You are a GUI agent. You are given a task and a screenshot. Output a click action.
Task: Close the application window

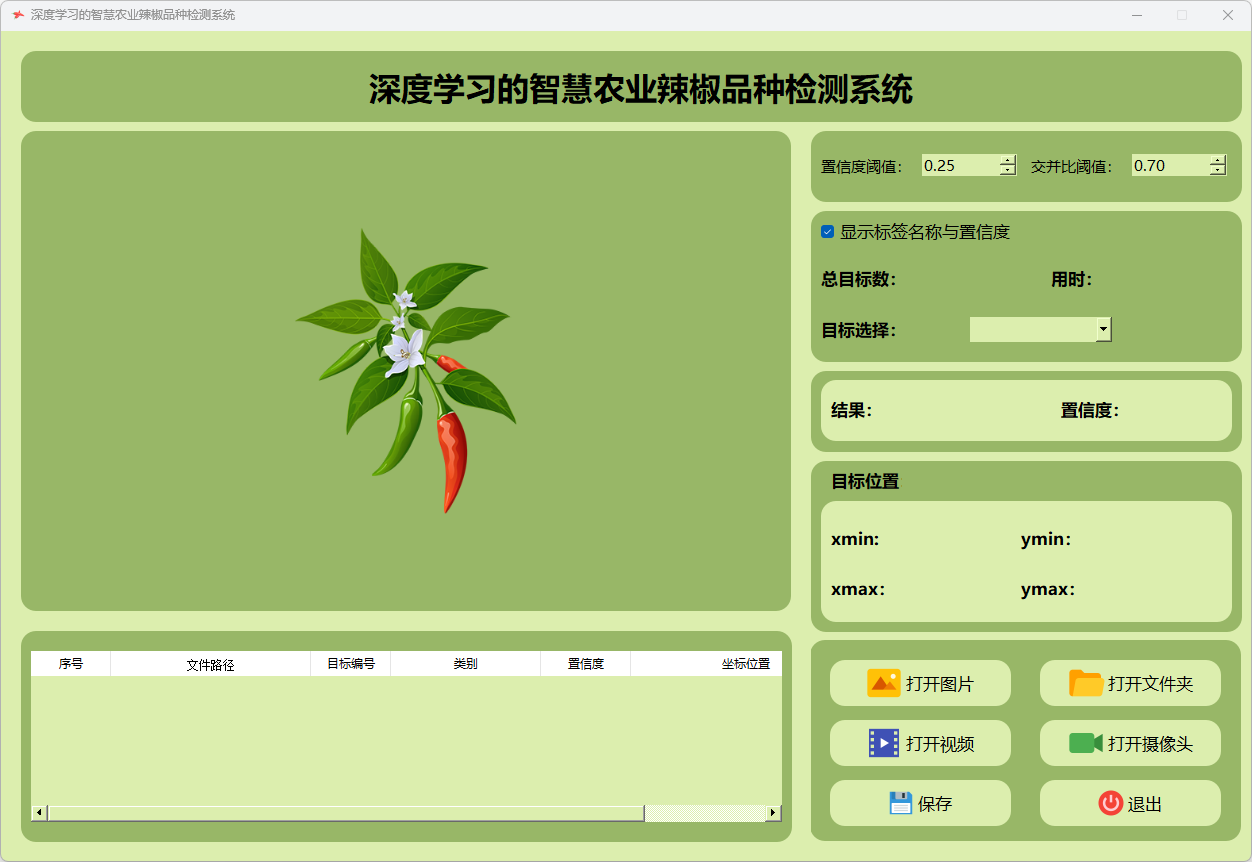tap(1227, 15)
